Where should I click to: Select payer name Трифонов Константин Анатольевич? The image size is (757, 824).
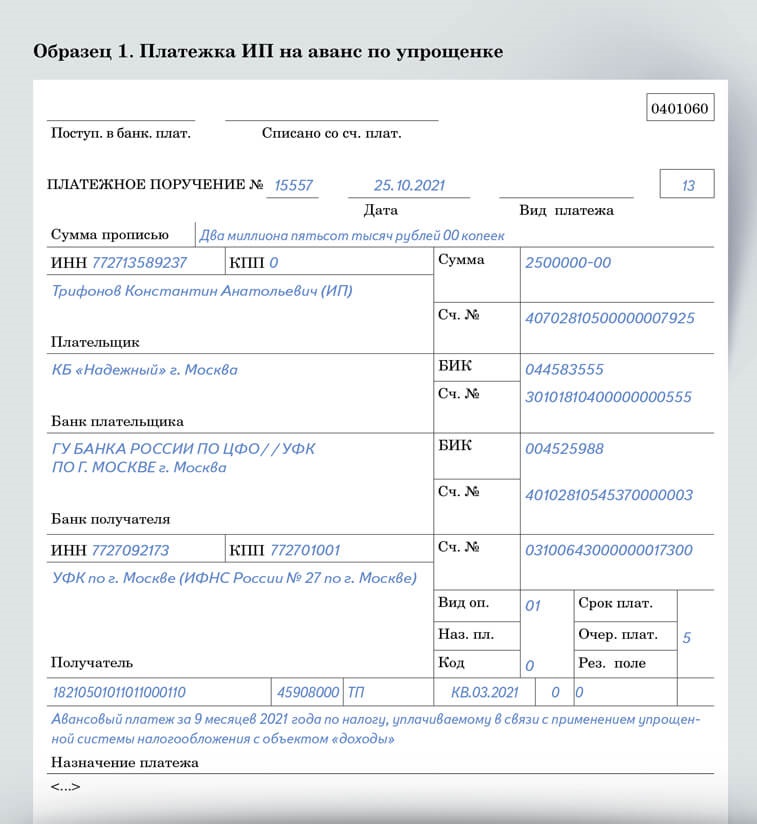pyautogui.click(x=201, y=292)
